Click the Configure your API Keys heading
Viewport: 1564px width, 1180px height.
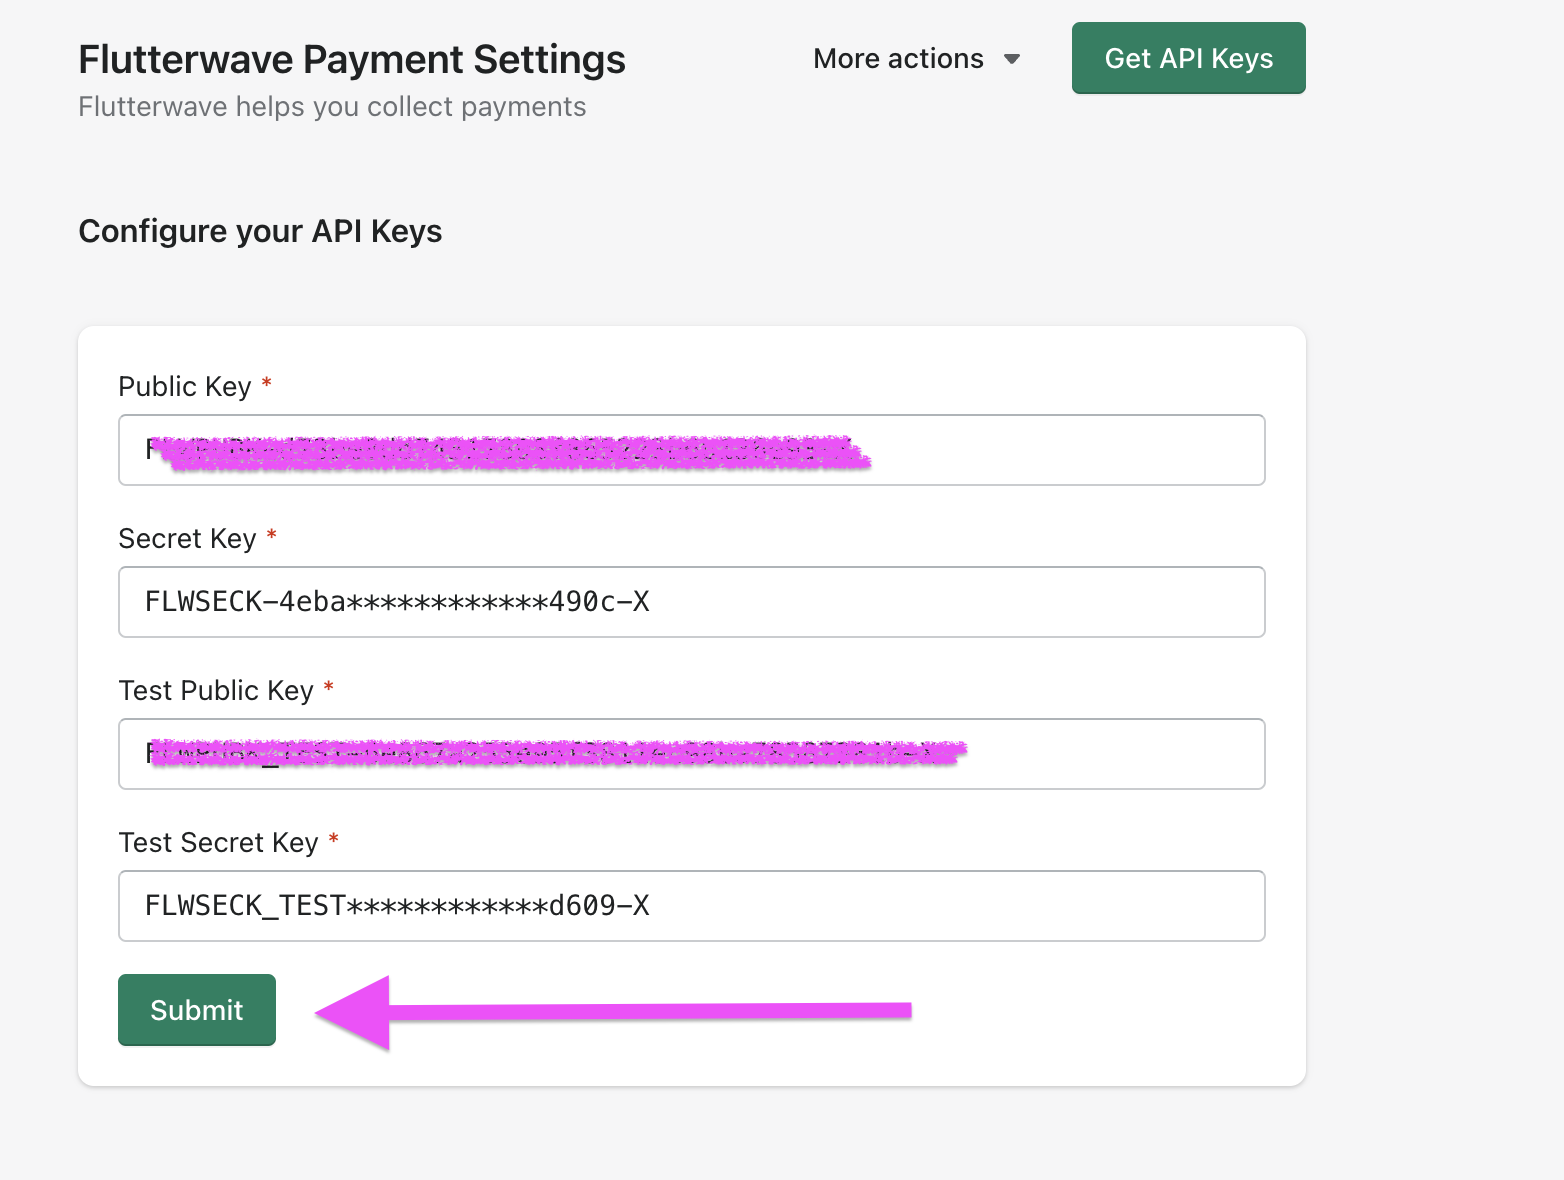point(260,231)
